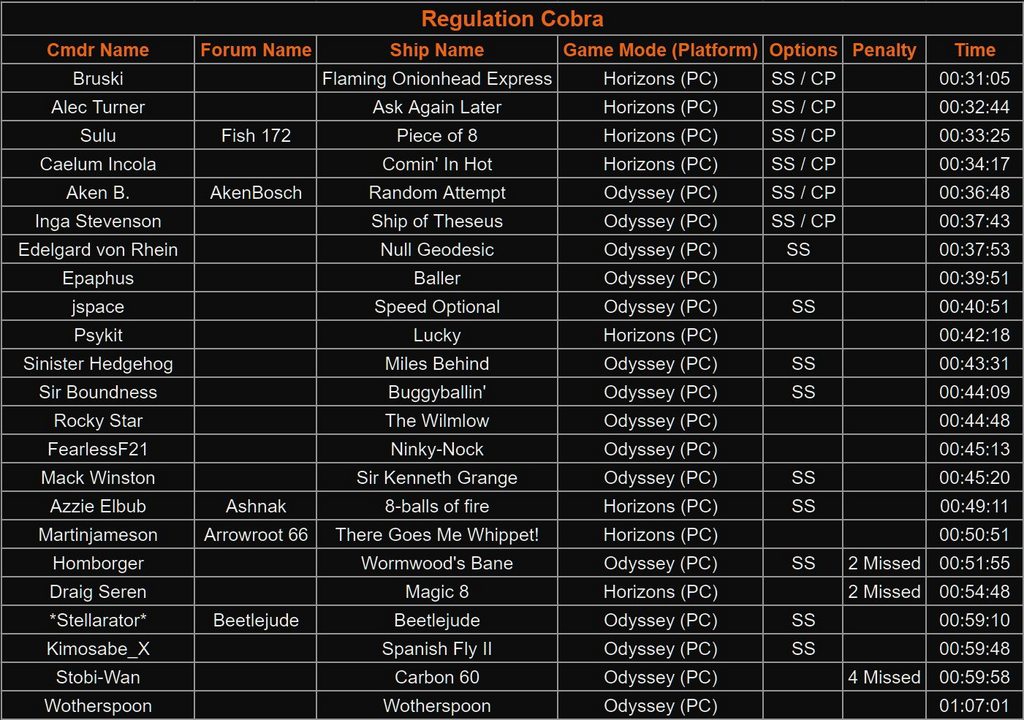Click the Ship Name column header
This screenshot has width=1024, height=720.
437,50
